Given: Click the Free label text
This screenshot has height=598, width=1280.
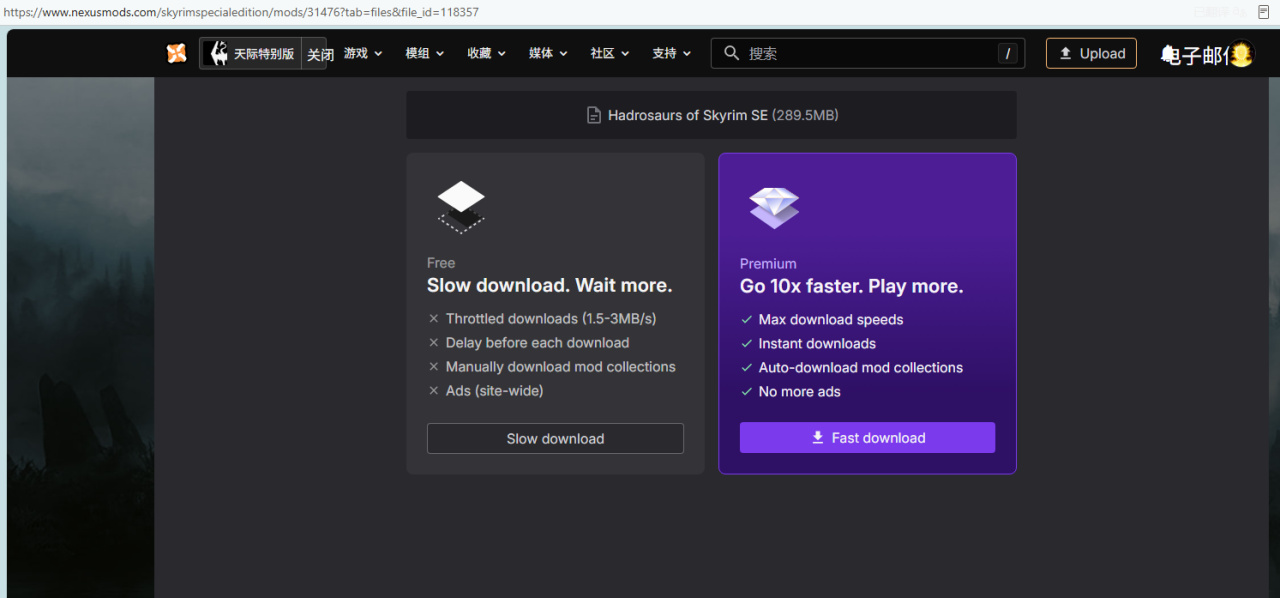Looking at the screenshot, I should point(441,263).
